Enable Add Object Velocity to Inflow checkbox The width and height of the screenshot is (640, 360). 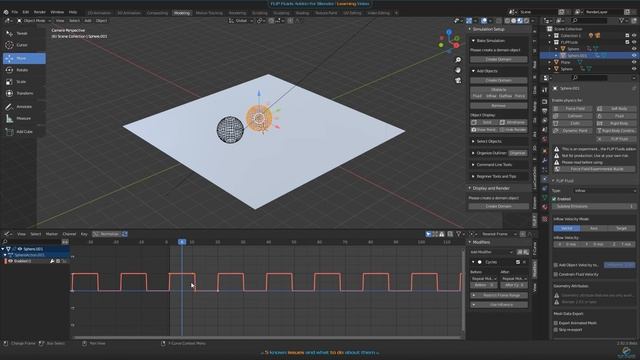[x=556, y=265]
